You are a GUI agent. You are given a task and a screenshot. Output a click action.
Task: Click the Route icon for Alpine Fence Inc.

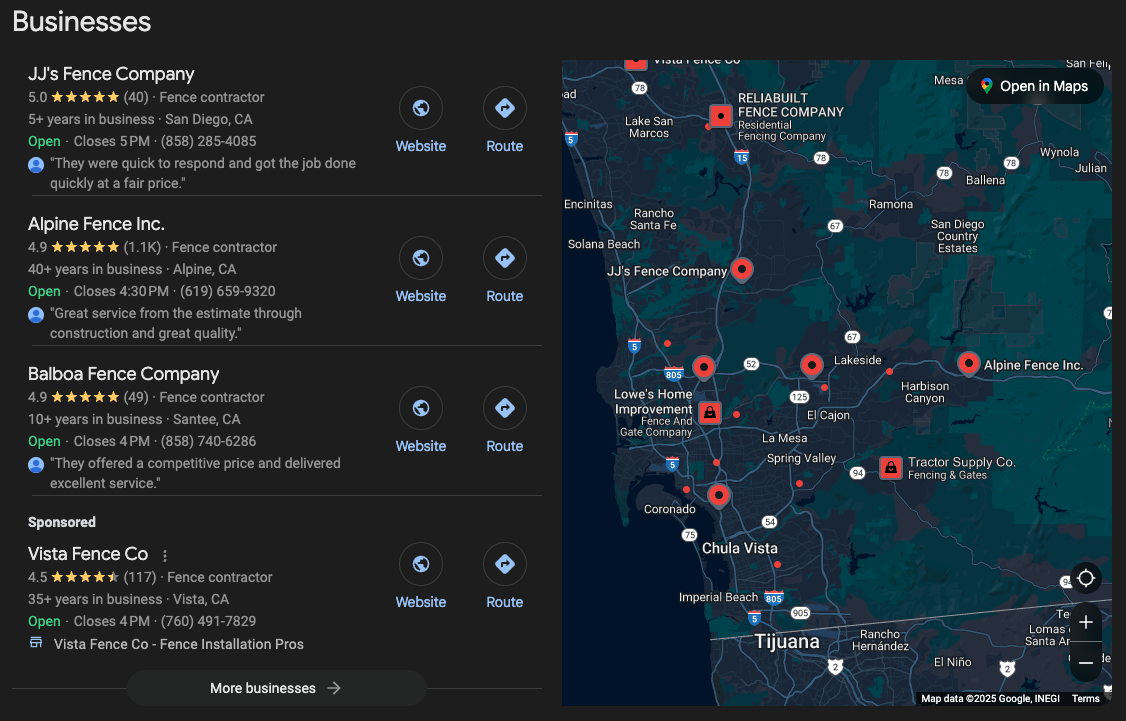504,257
